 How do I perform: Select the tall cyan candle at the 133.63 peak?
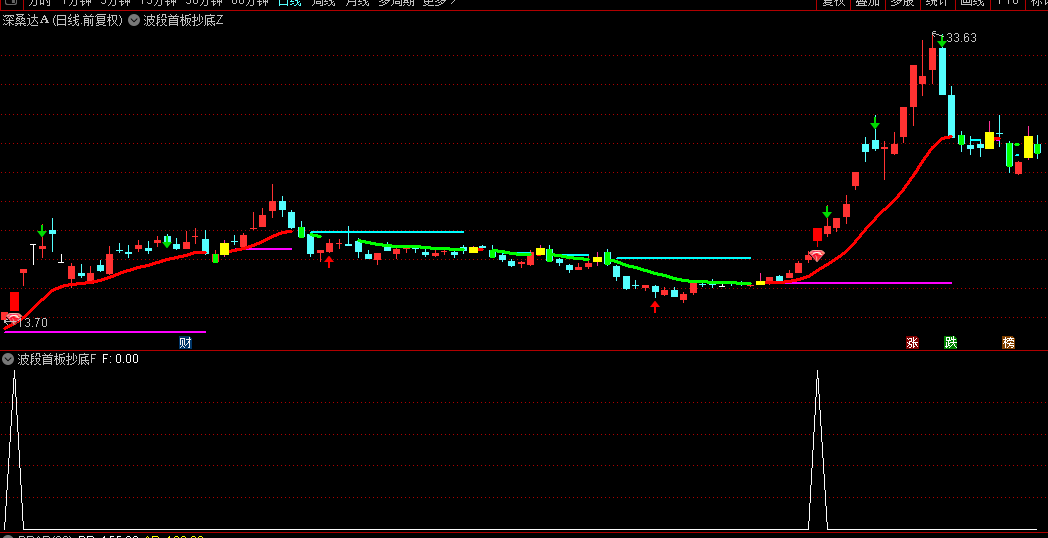pyautogui.click(x=942, y=71)
